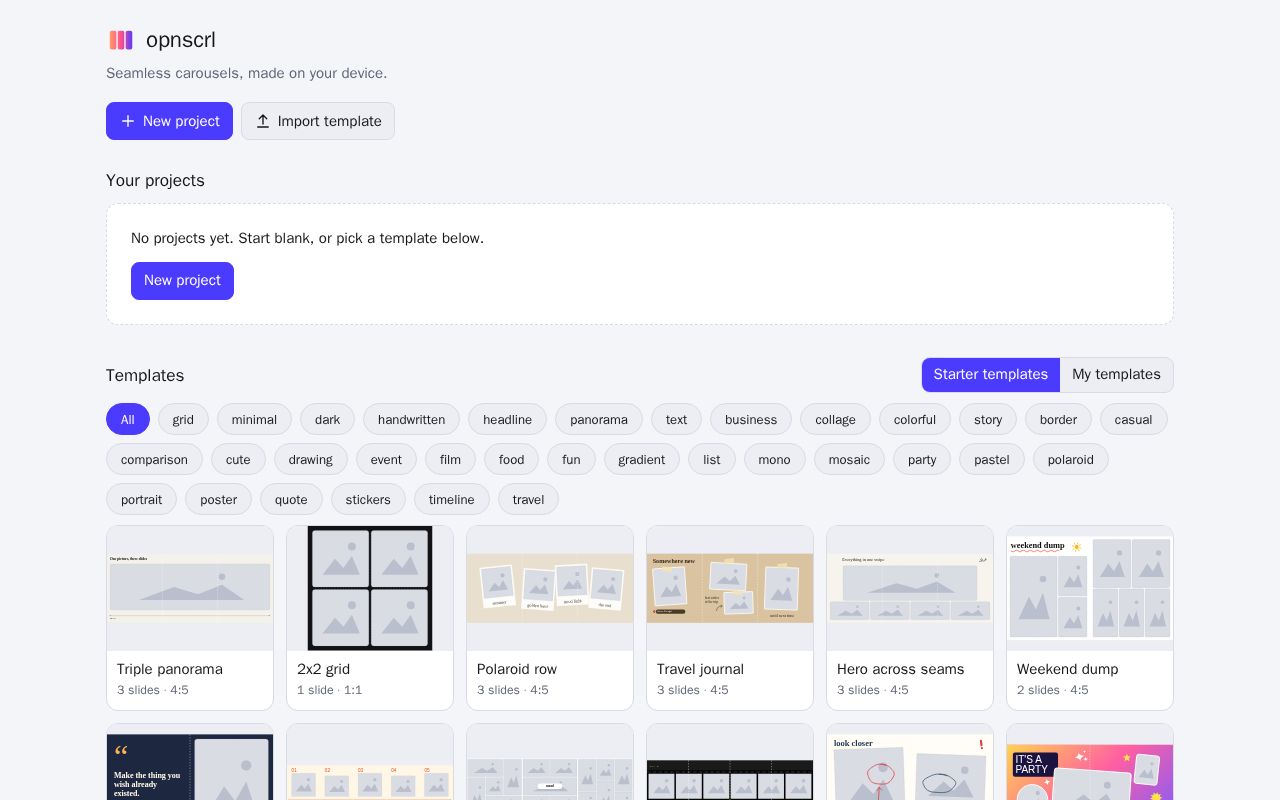Apply the pastel tag filter
Image resolution: width=1280 pixels, height=800 pixels.
(992, 459)
